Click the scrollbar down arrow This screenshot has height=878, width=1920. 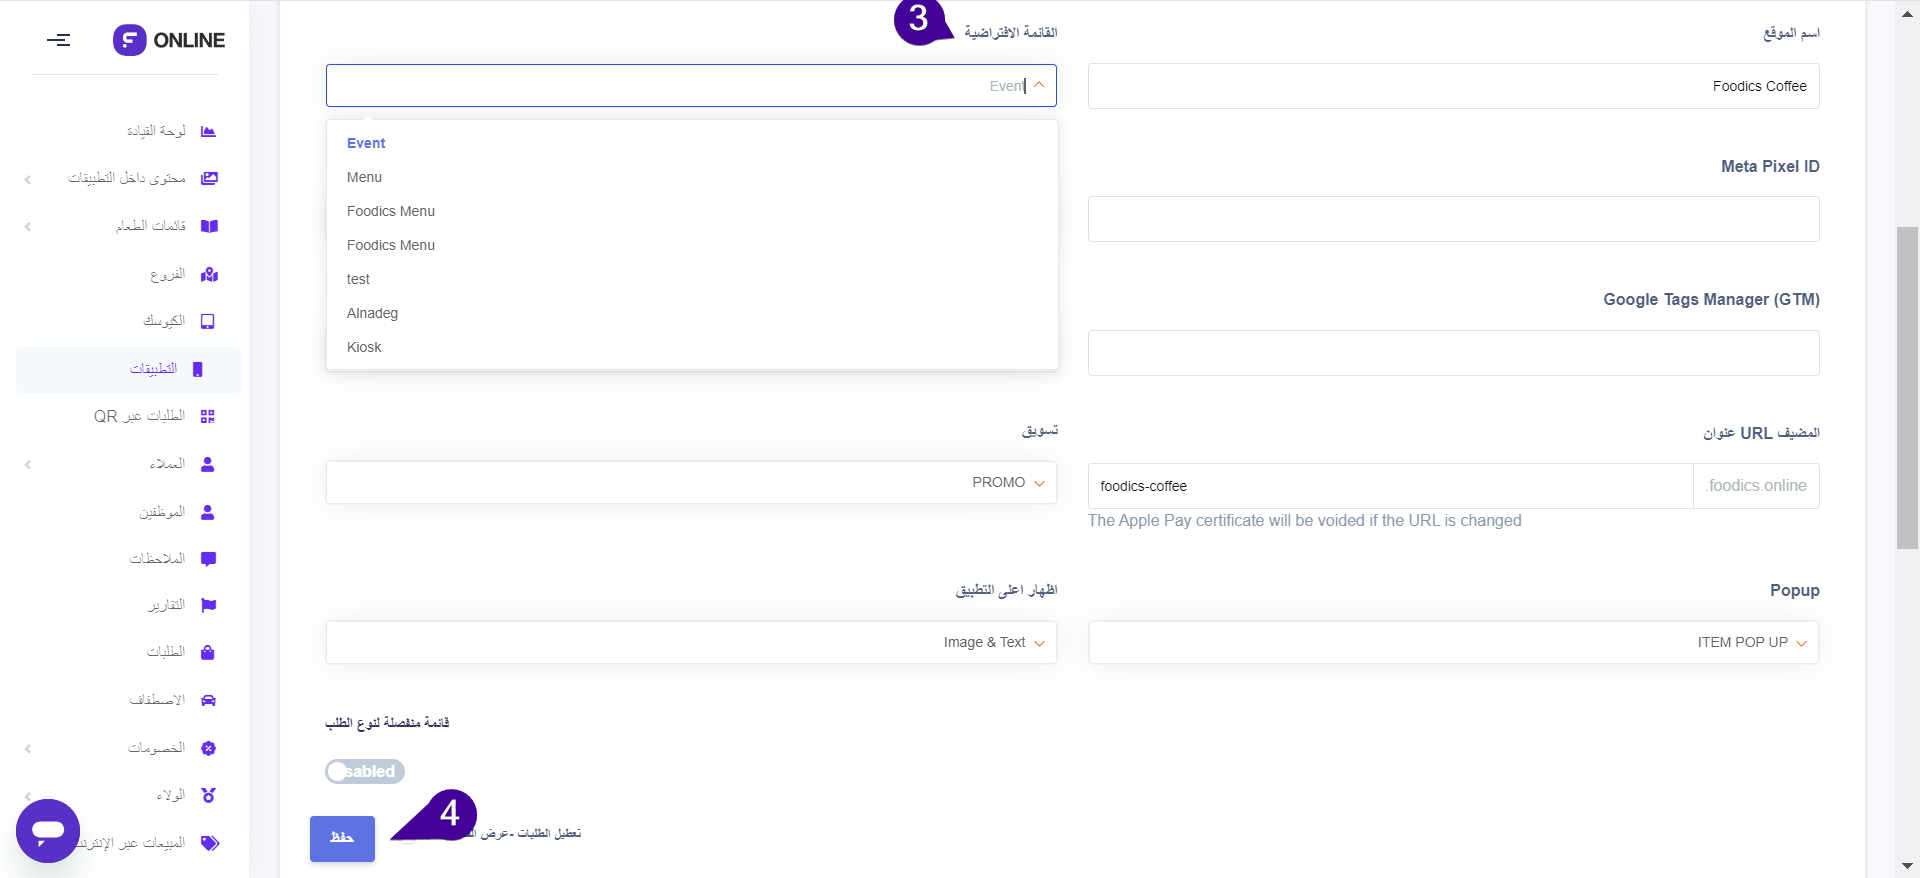[1907, 866]
